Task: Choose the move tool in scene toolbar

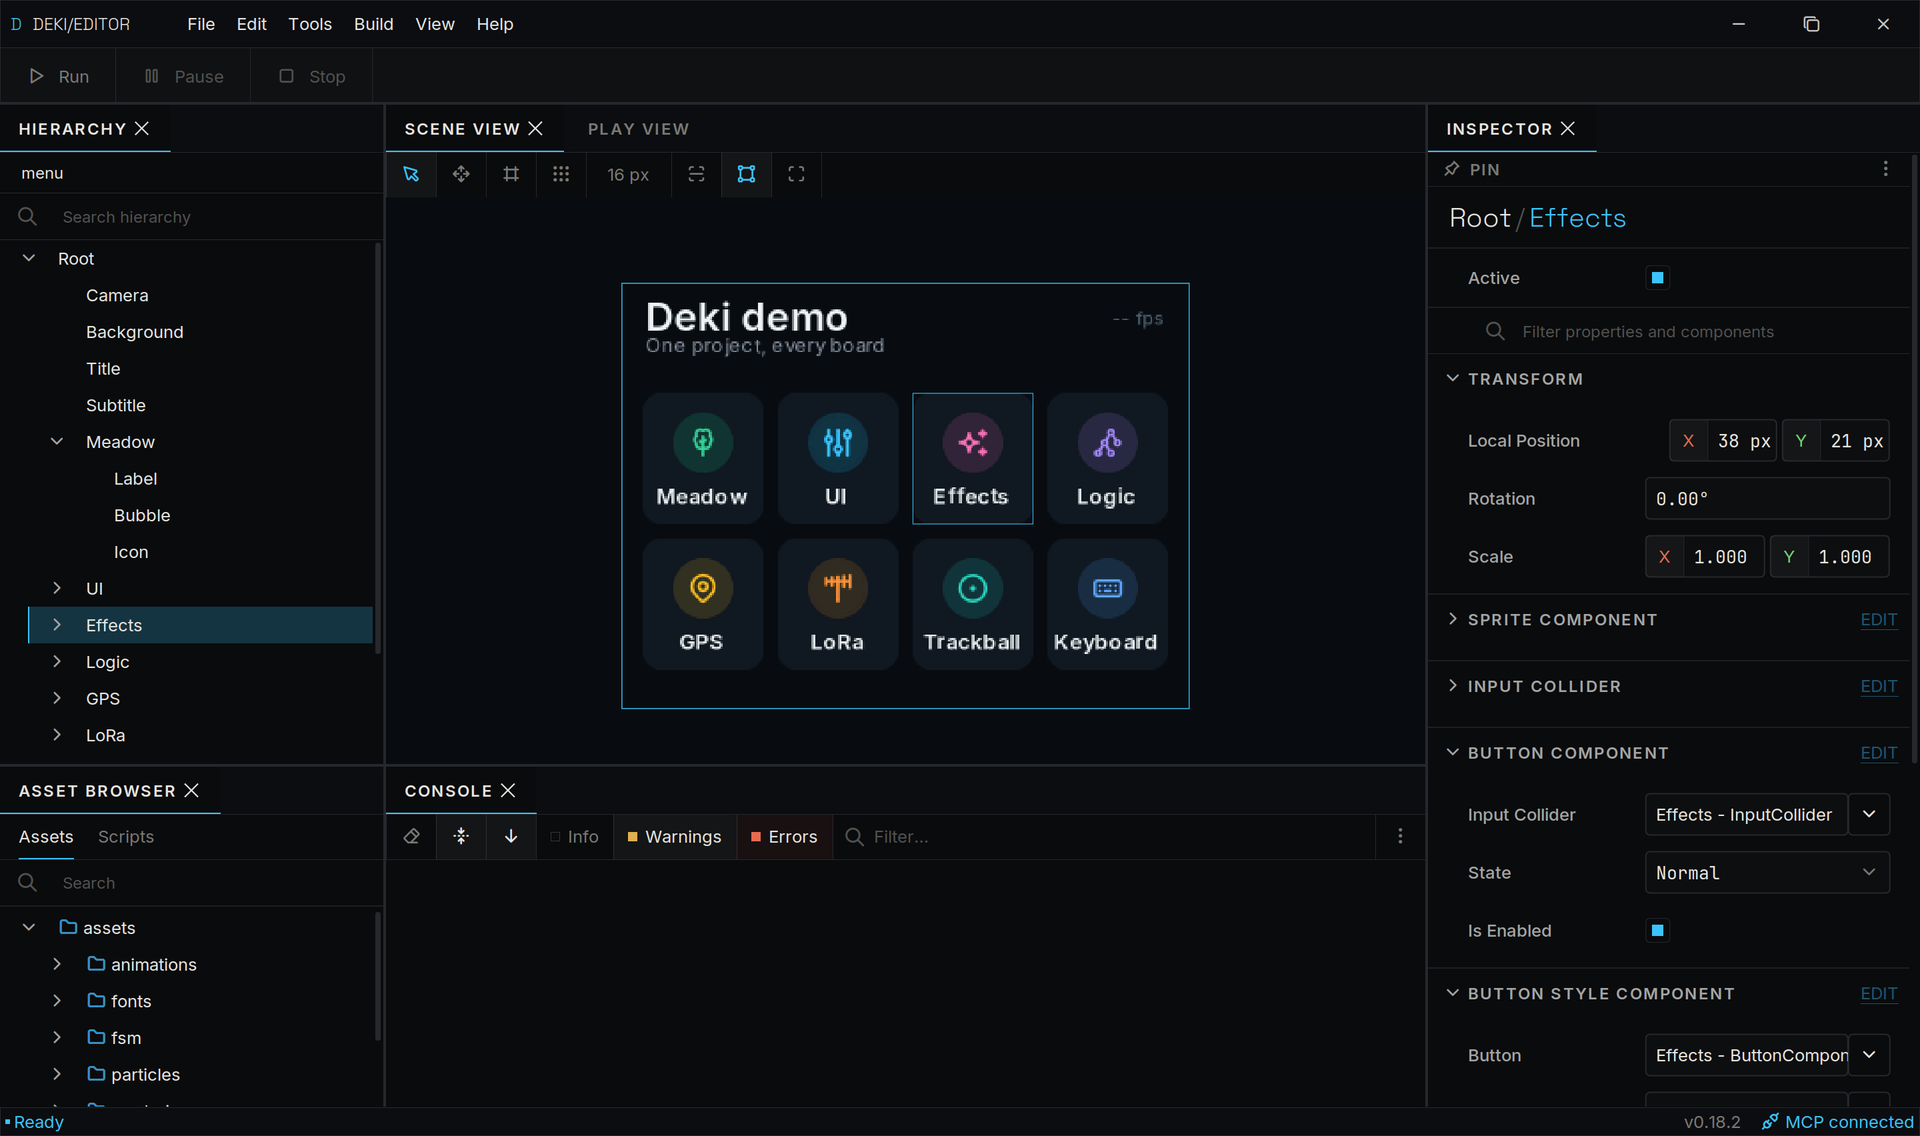Action: point(461,174)
